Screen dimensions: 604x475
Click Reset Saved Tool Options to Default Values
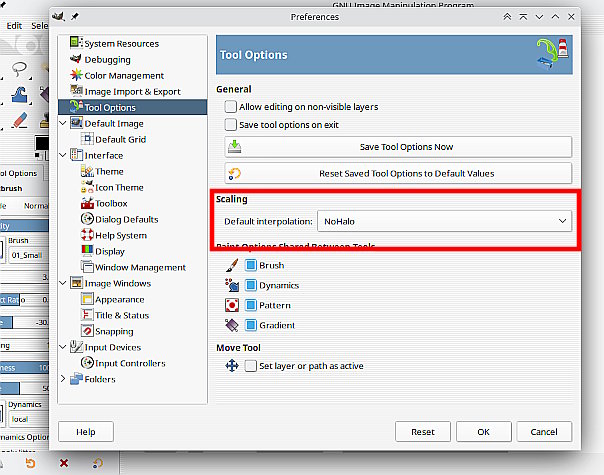point(398,173)
